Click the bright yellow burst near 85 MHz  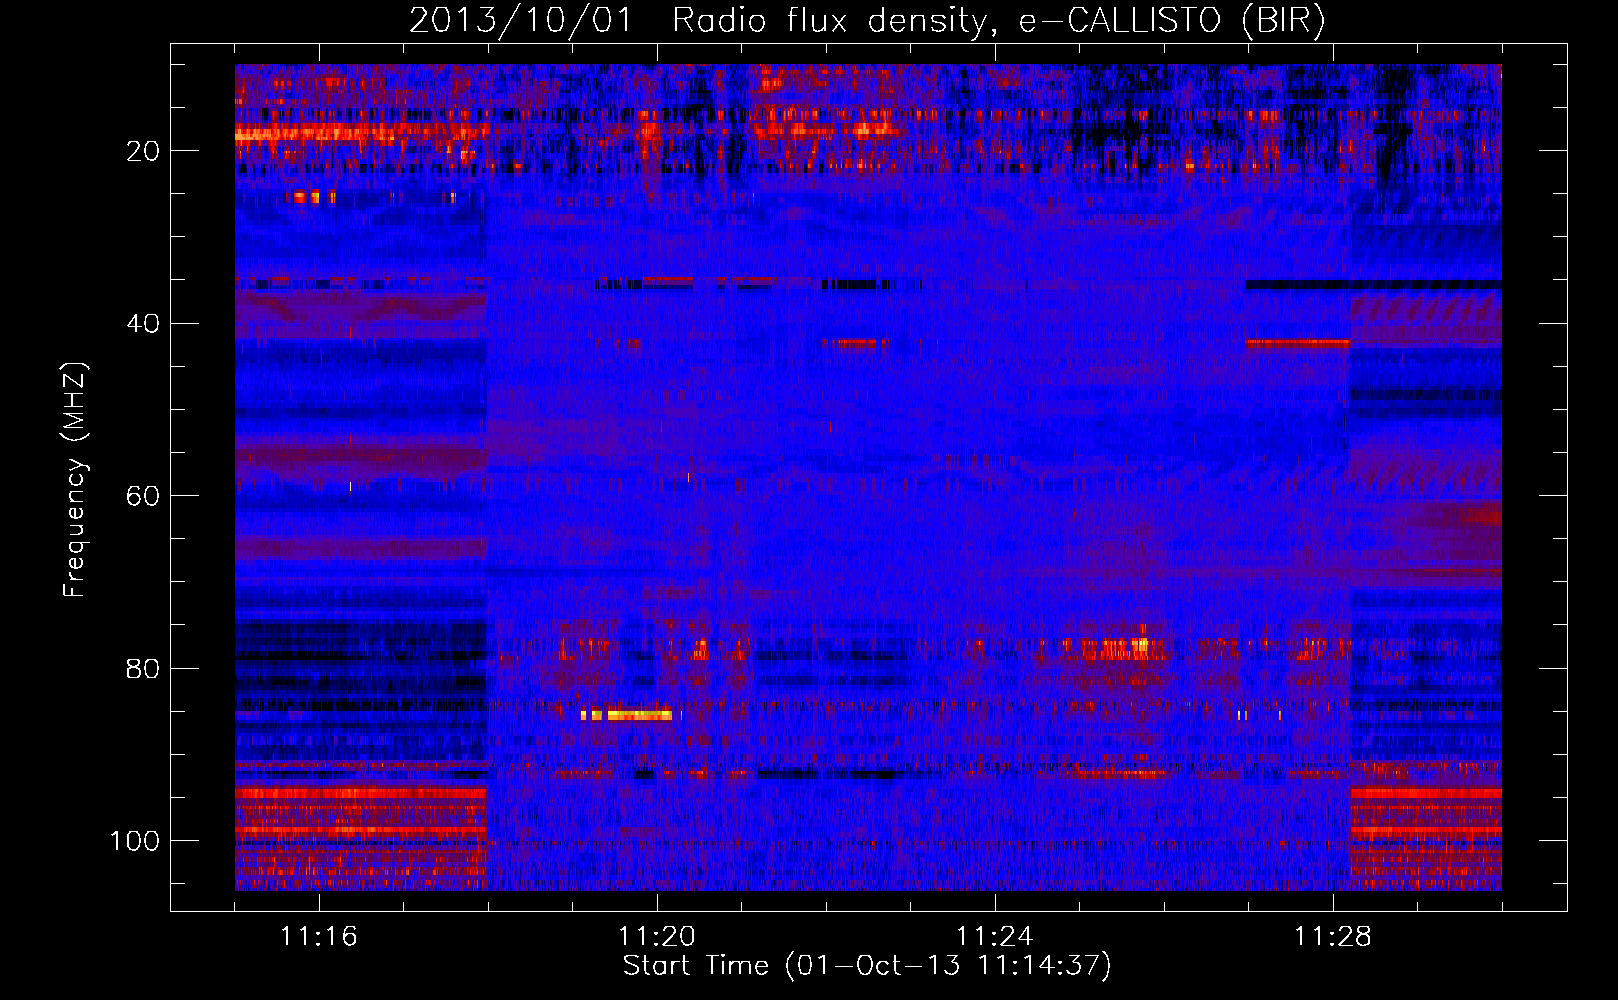click(627, 715)
